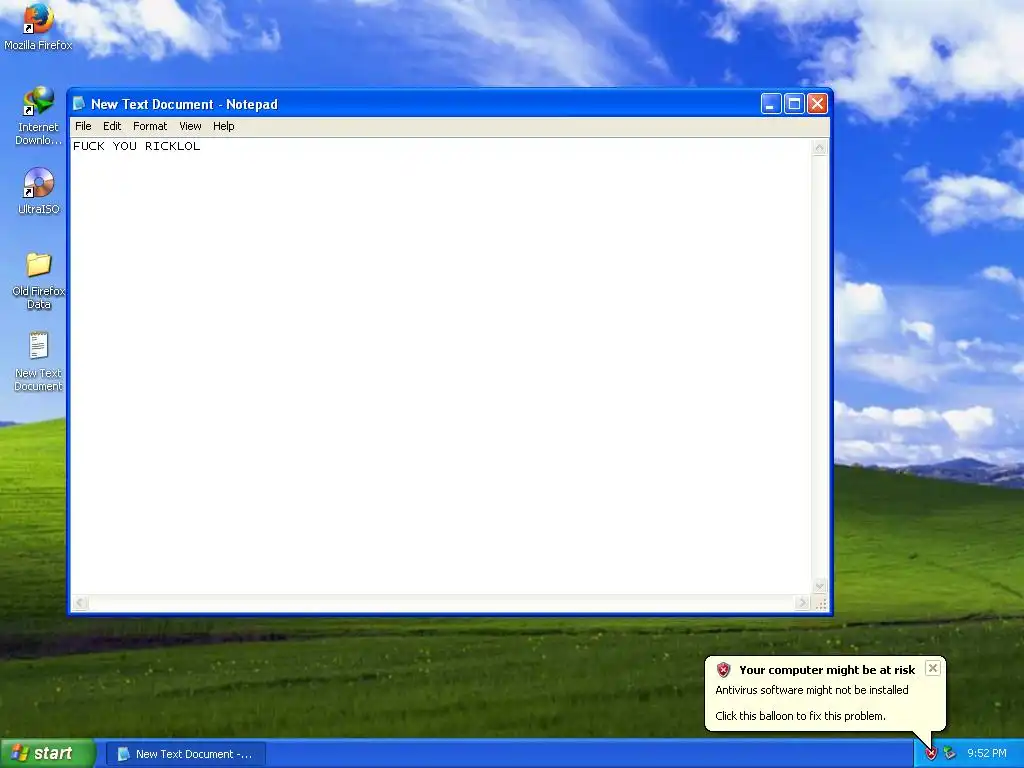Close the security warning balloon
Image resolution: width=1024 pixels, height=768 pixels.
pos(933,668)
